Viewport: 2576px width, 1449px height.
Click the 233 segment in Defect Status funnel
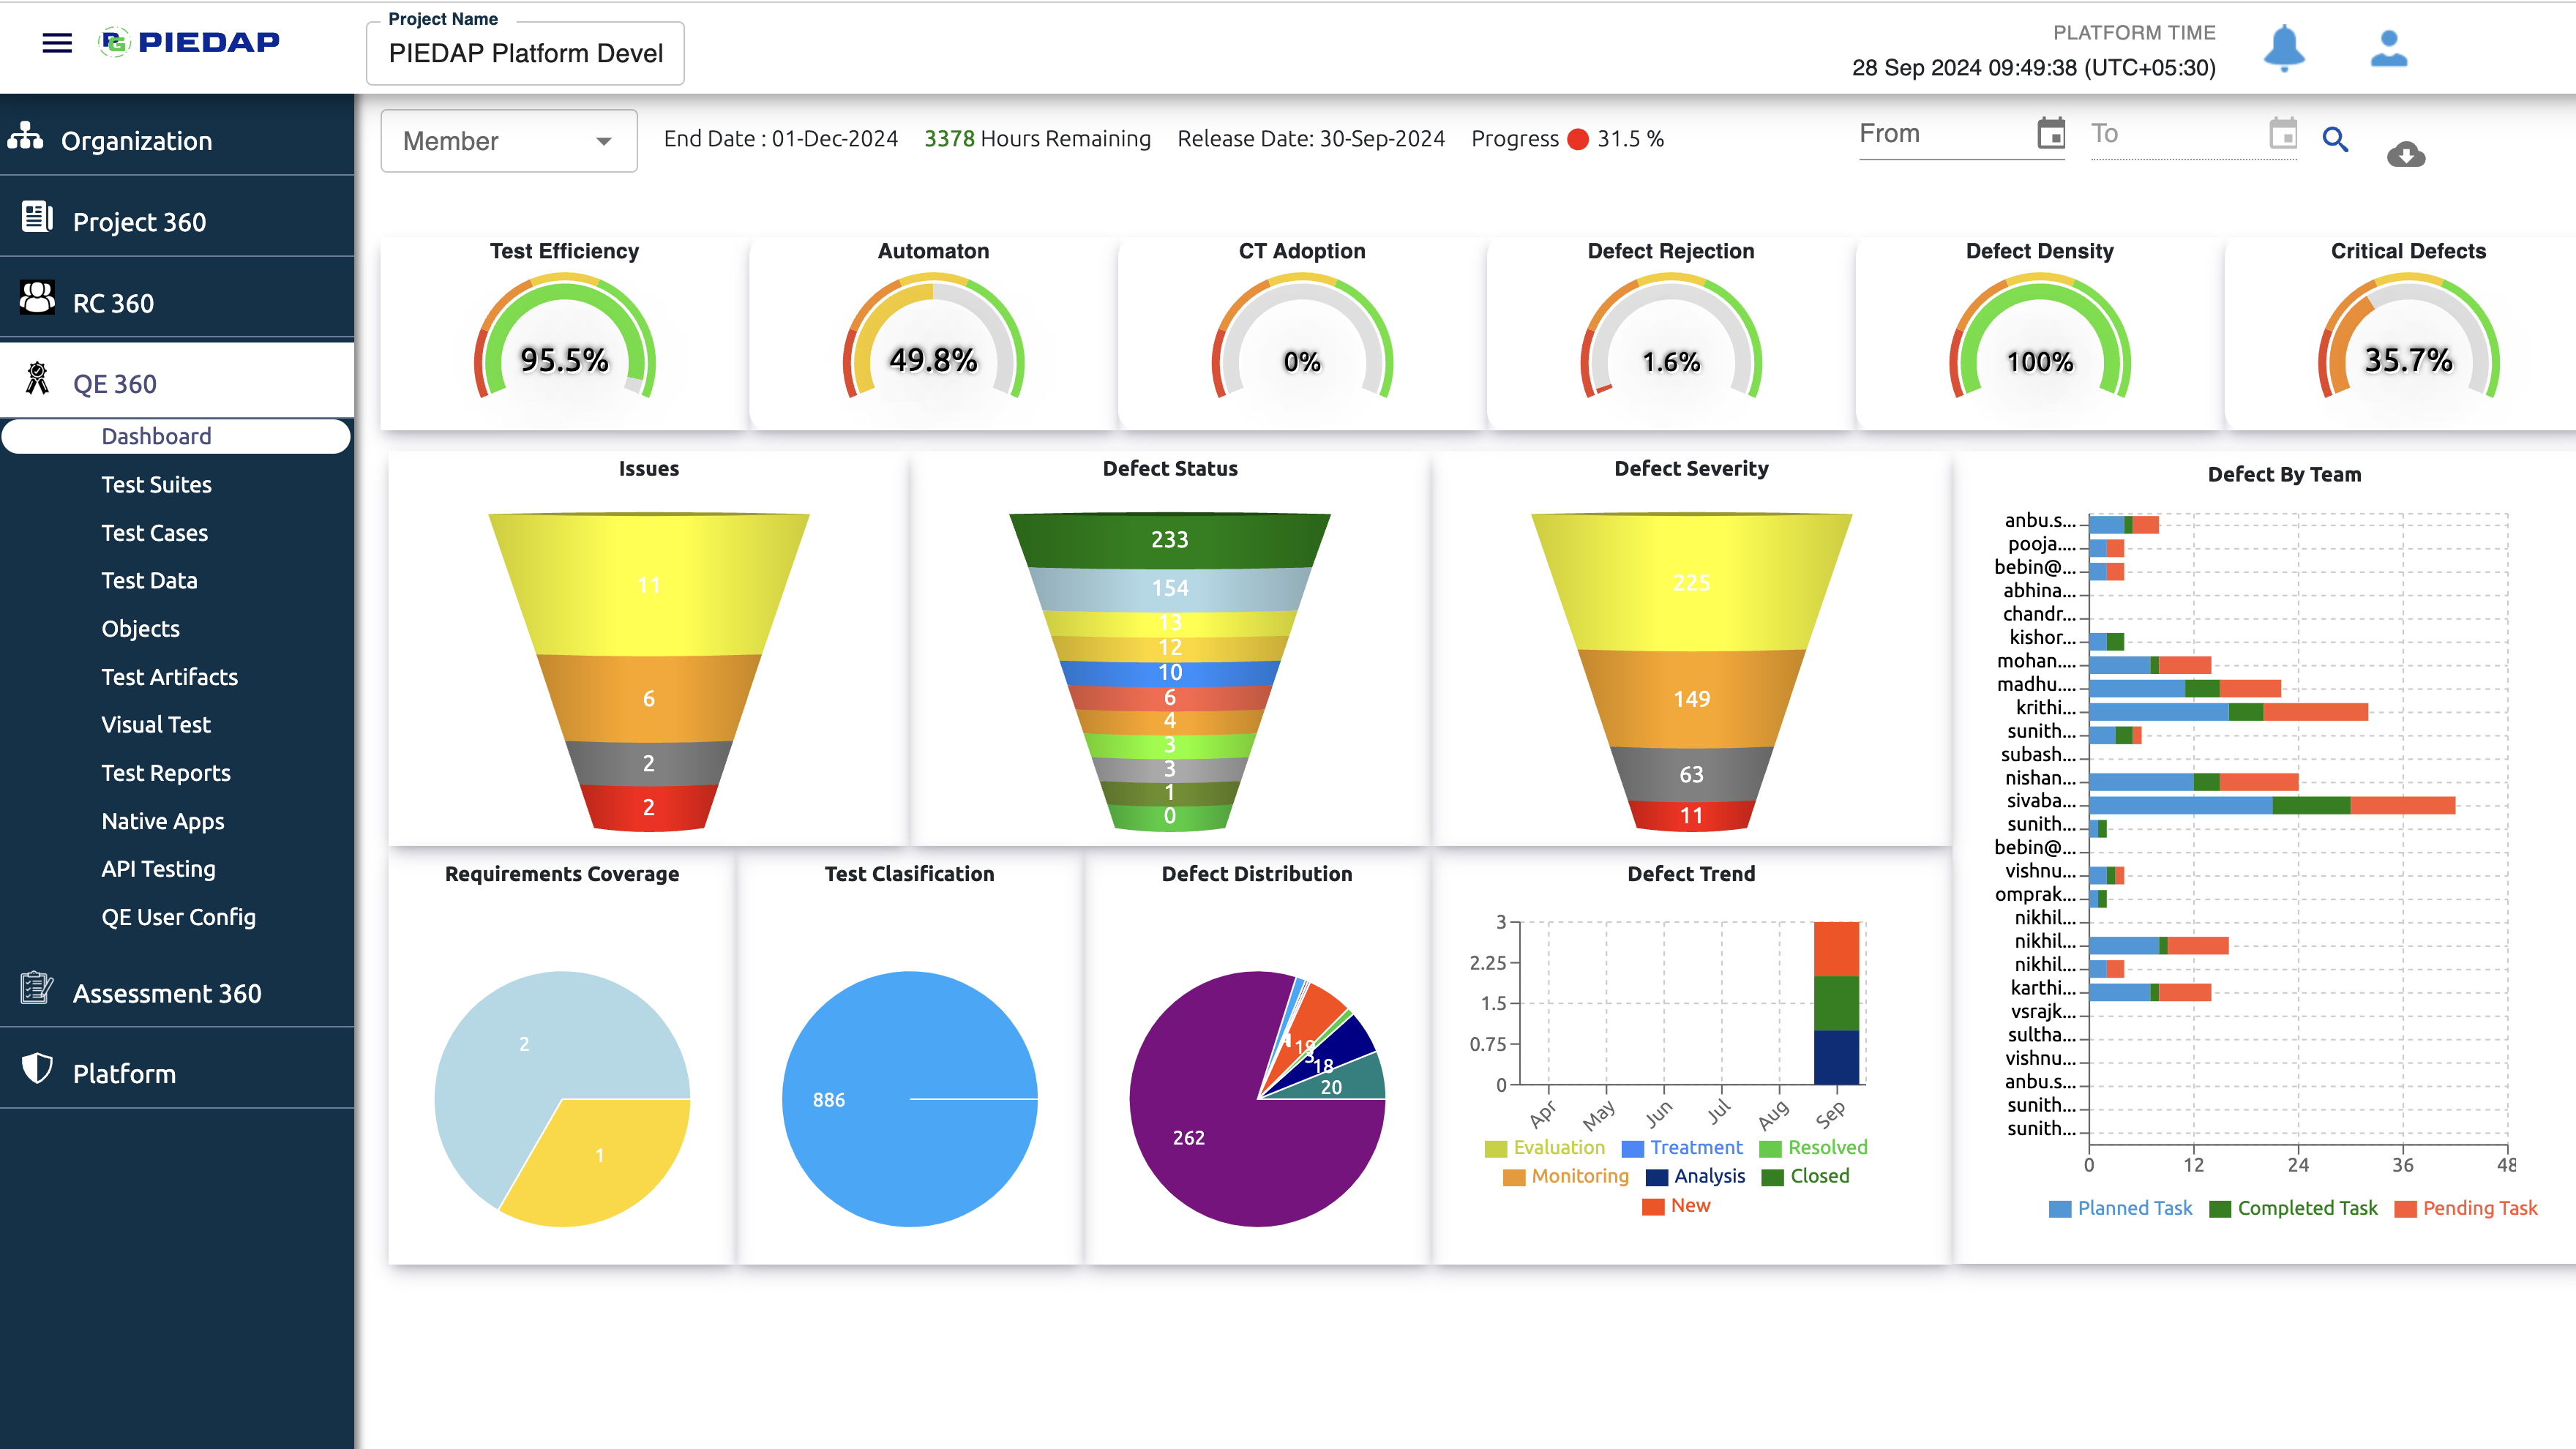[x=1169, y=540]
